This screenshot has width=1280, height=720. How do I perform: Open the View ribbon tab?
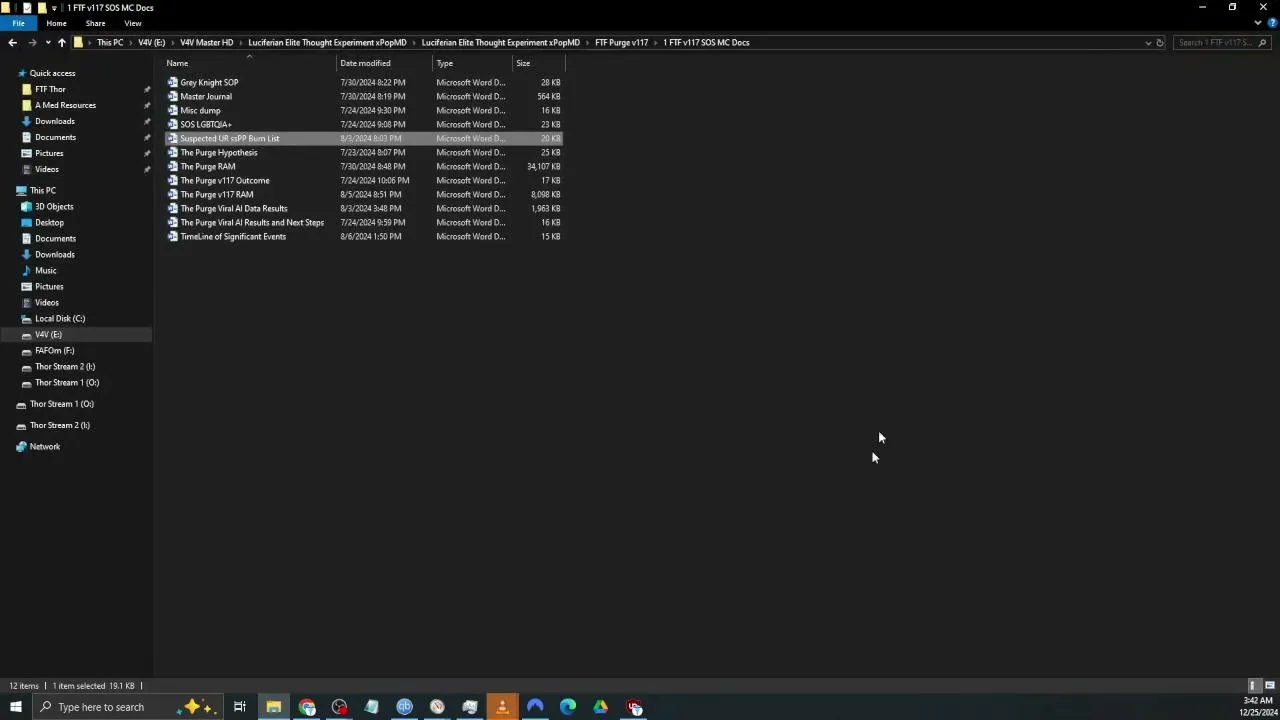(x=132, y=23)
